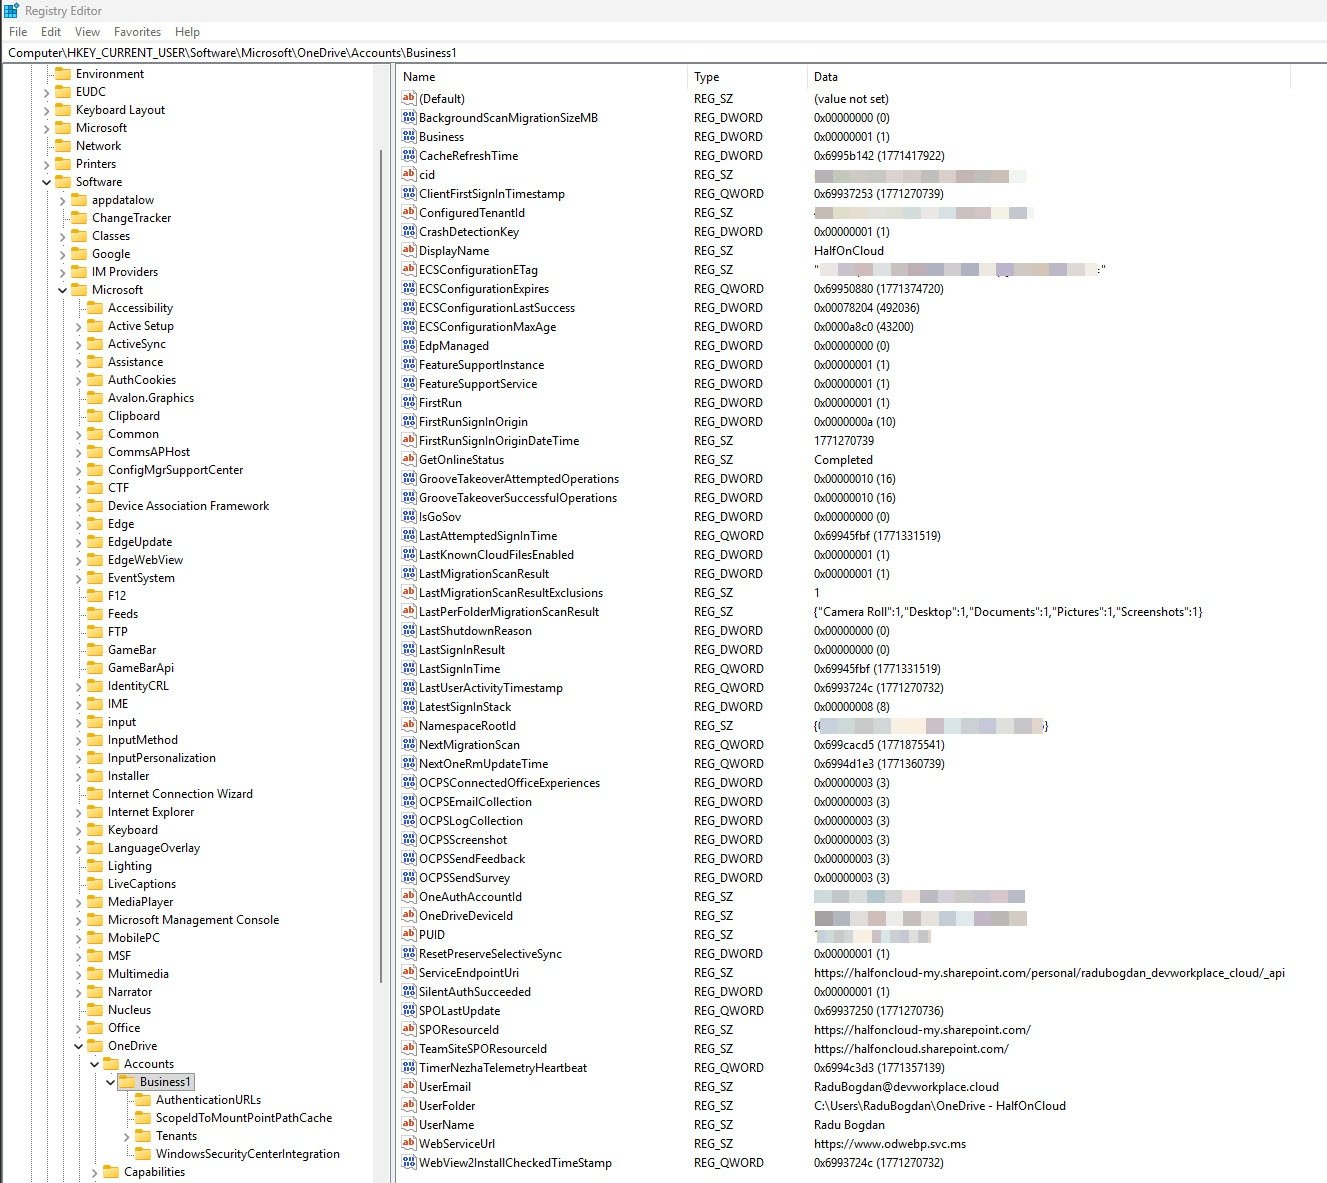Click the folder icon for AuthenticationURLs key
This screenshot has height=1183, width=1327.
(x=143, y=1100)
